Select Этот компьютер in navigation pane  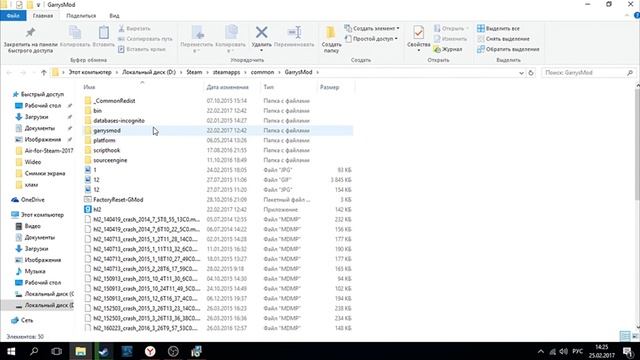42,215
